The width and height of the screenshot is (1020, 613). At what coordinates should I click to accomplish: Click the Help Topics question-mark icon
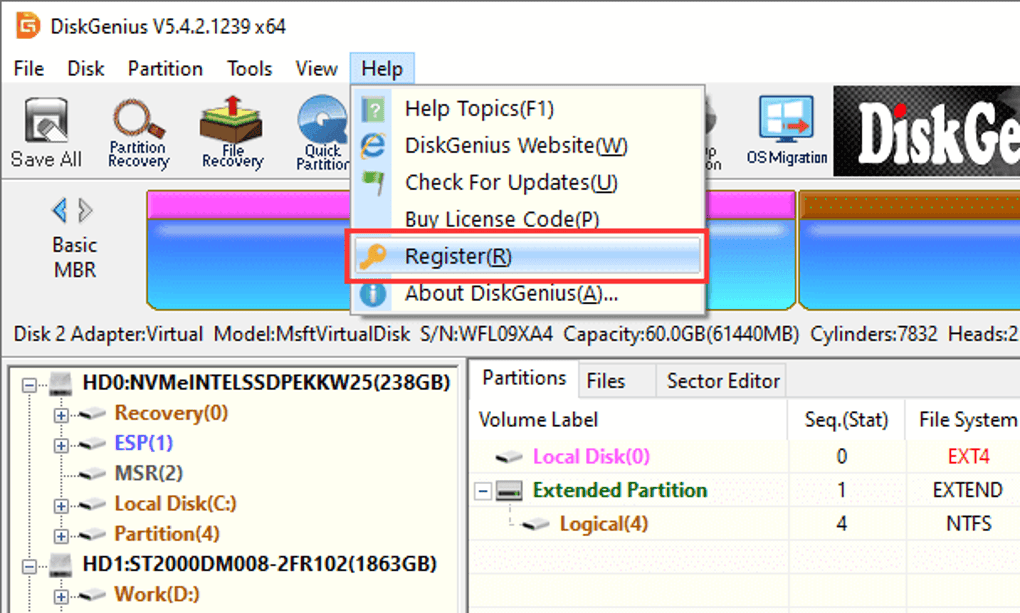(373, 109)
